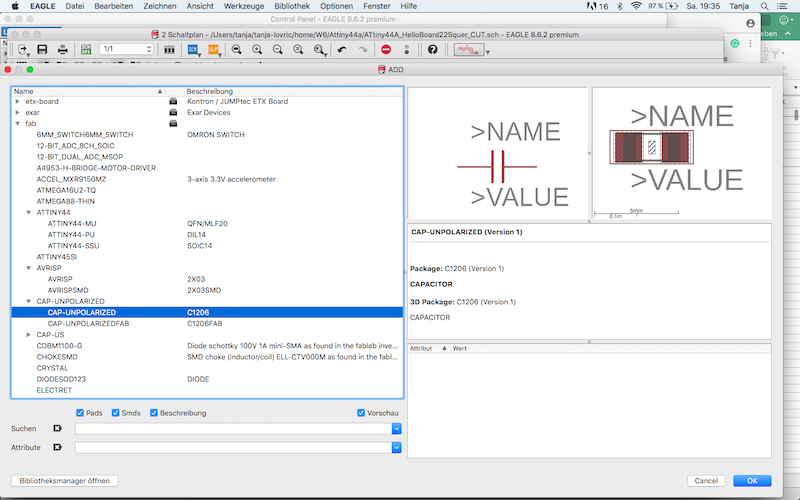Open the Bibliothek menu
The height and width of the screenshot is (500, 800).
click(292, 6)
